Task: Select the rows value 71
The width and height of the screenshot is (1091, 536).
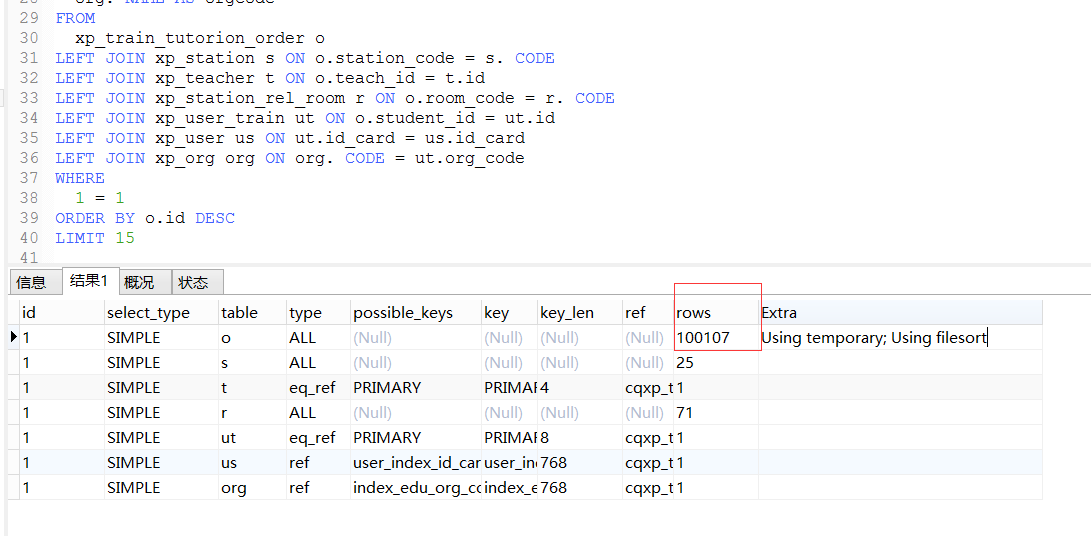Action: [x=715, y=413]
